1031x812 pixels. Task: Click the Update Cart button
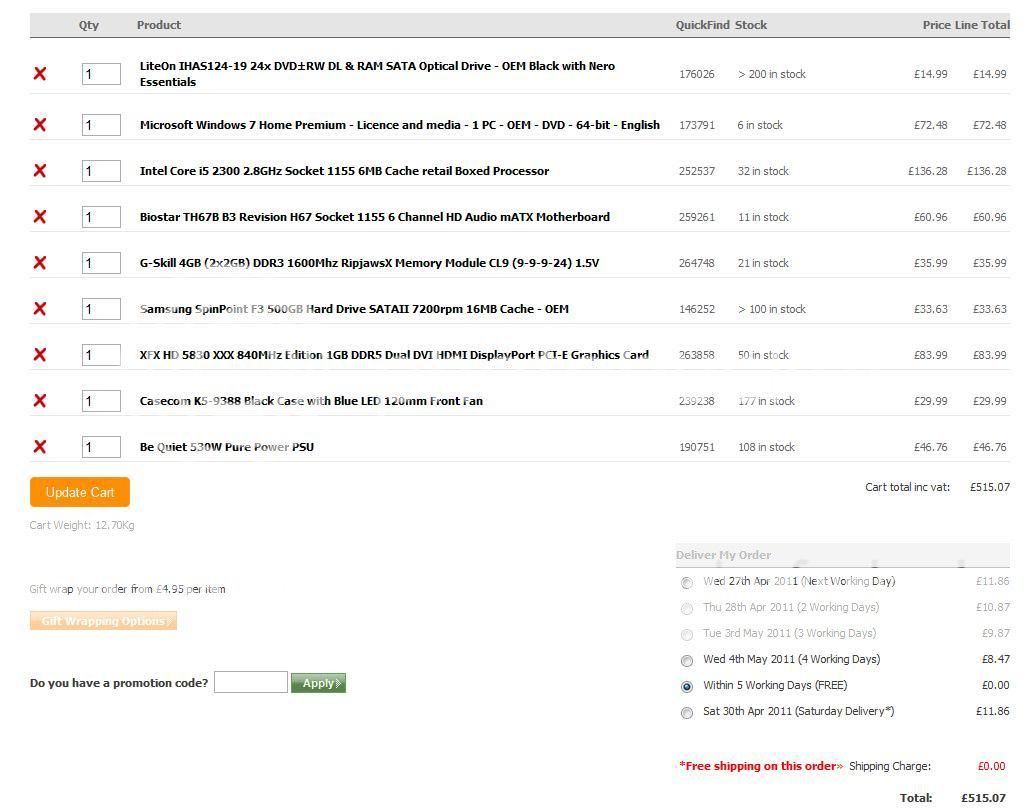click(x=80, y=492)
